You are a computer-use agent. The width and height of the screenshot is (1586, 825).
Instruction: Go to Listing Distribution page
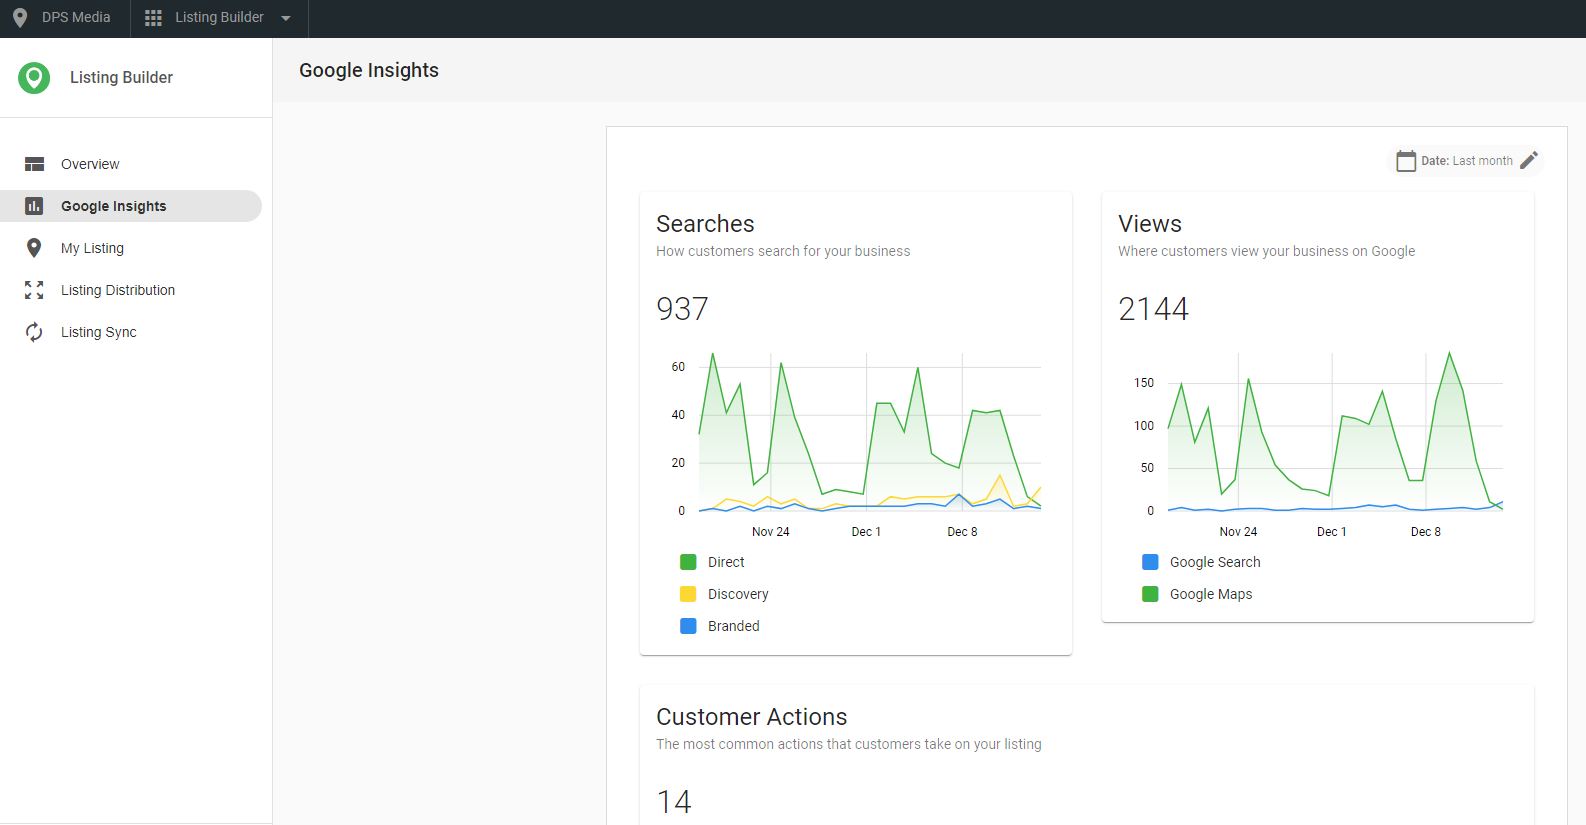(x=117, y=290)
